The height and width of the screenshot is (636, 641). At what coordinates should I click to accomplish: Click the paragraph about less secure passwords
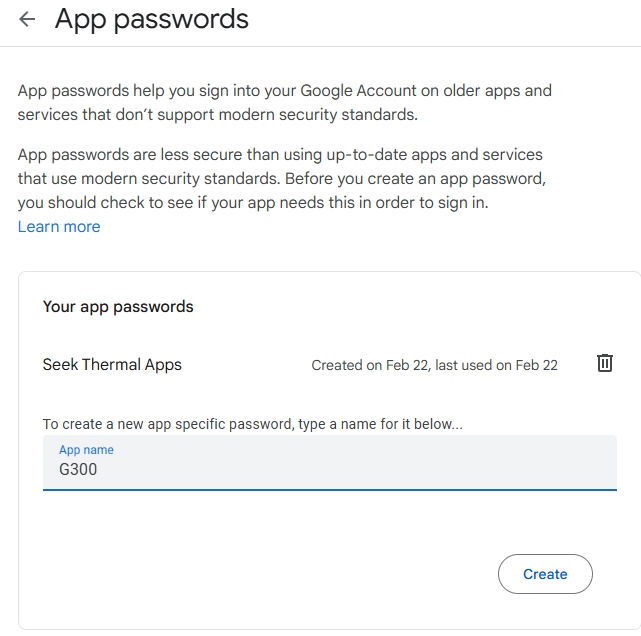click(282, 179)
